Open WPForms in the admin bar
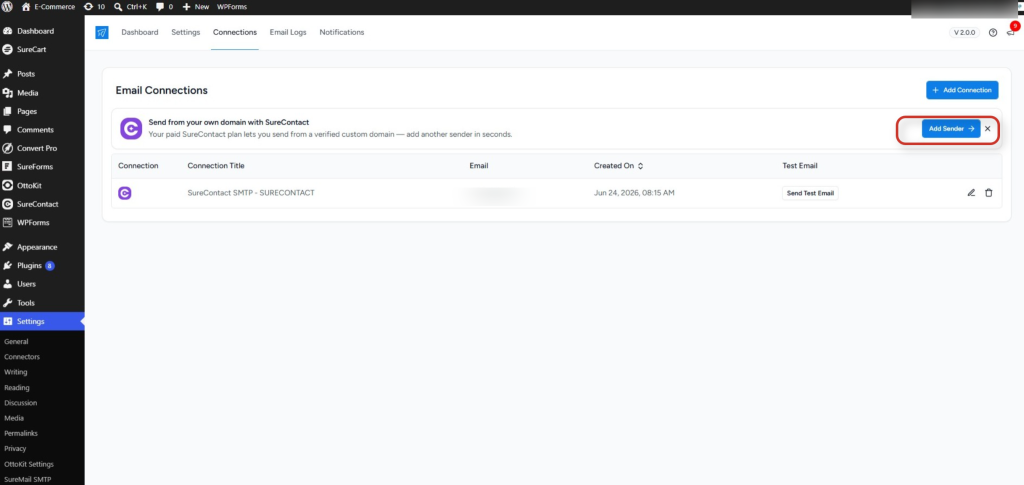 [x=232, y=7]
